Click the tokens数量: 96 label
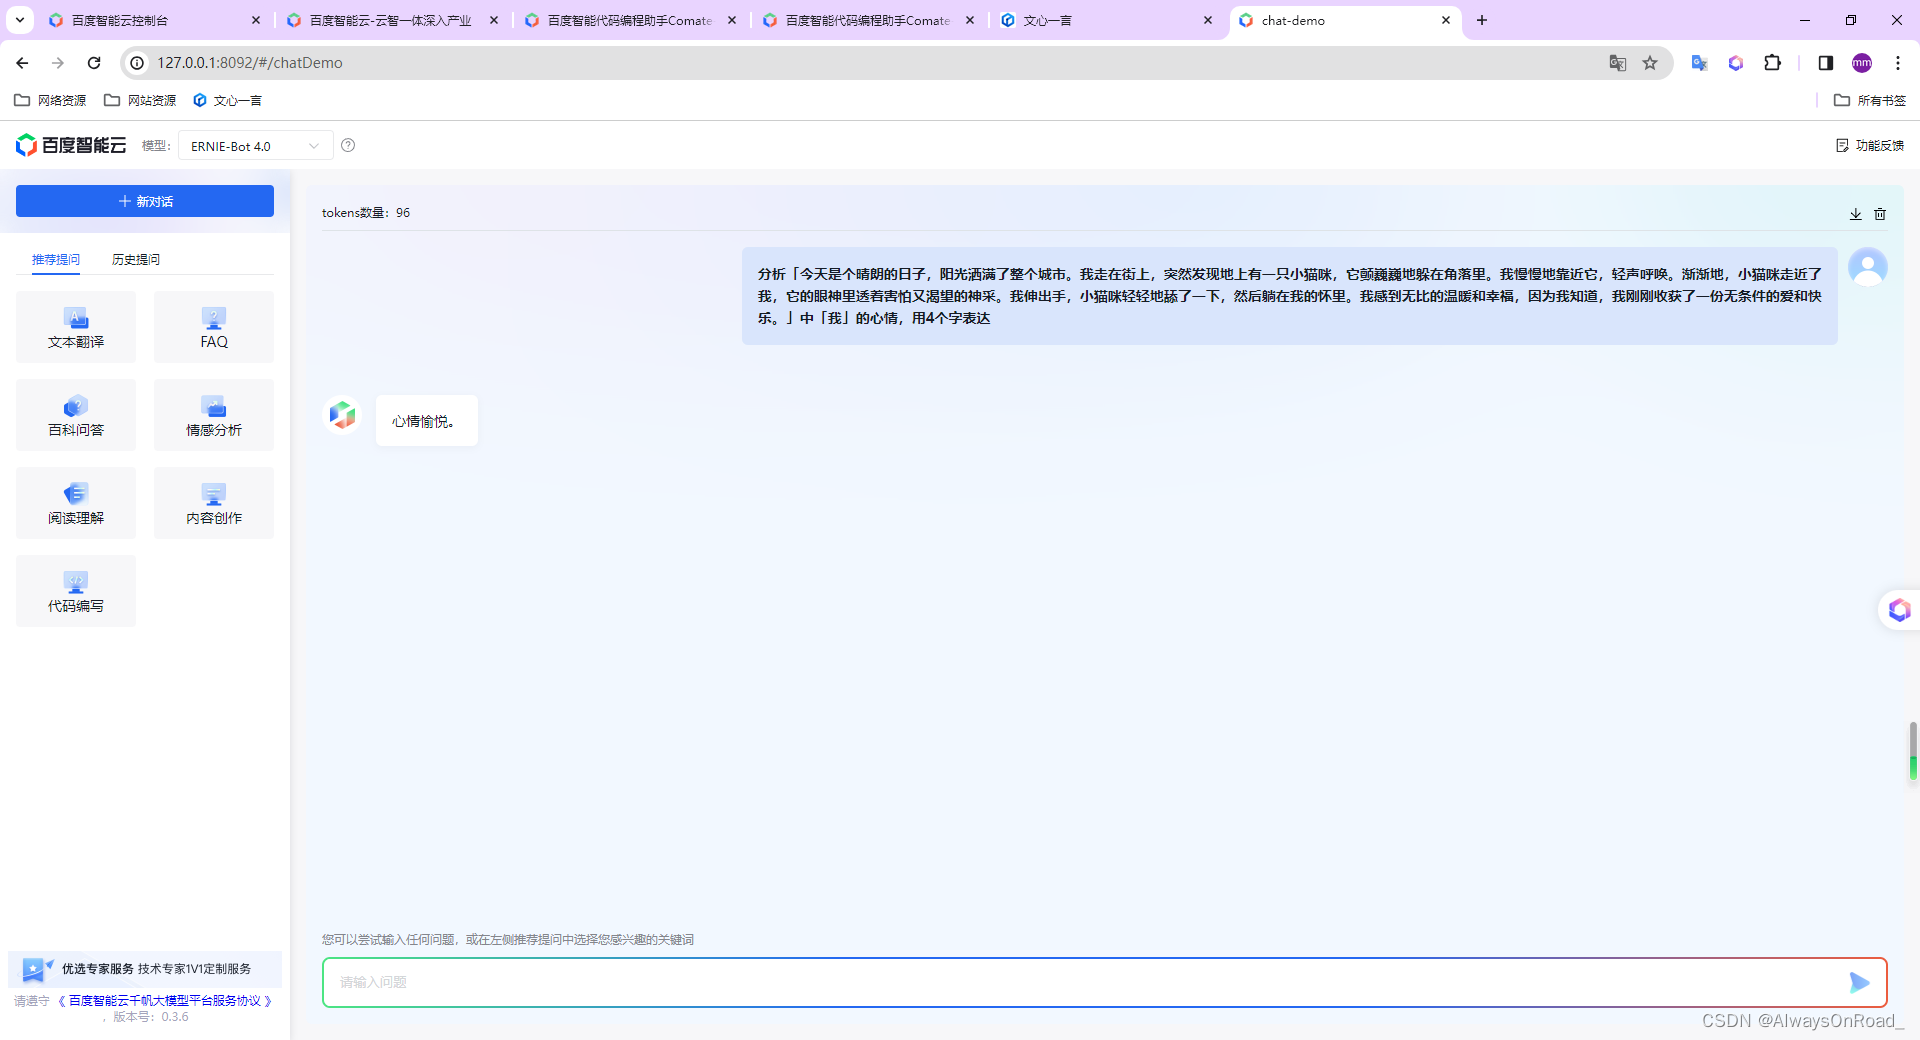Image resolution: width=1920 pixels, height=1040 pixels. [x=366, y=213]
